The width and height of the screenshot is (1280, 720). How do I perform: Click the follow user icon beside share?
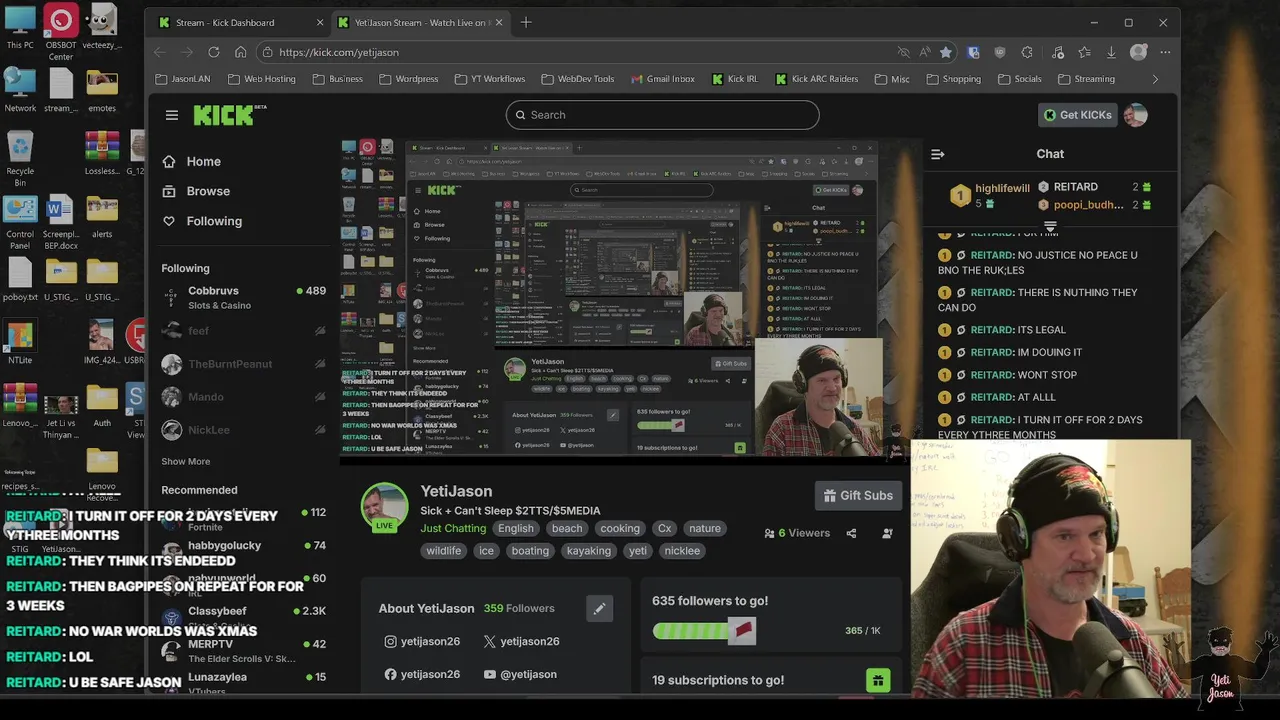tap(887, 533)
